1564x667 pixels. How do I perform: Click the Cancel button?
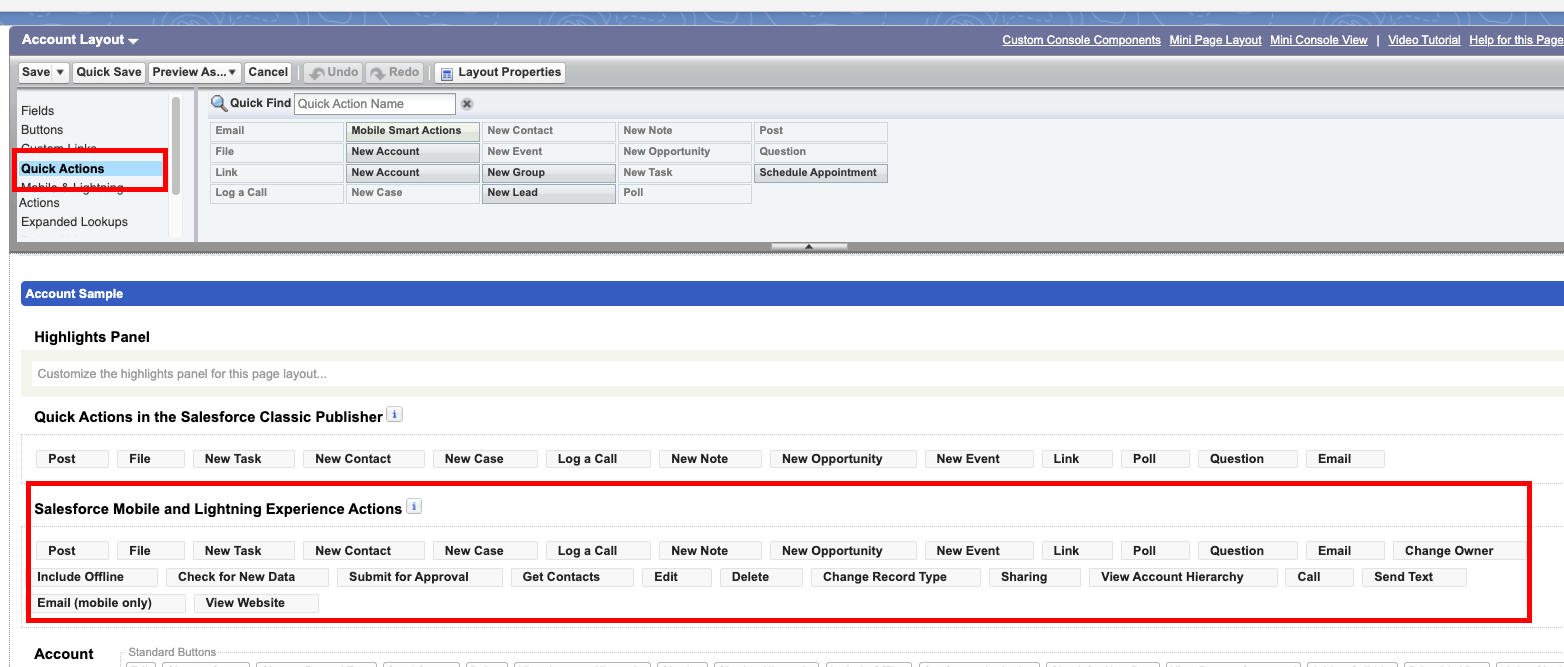tap(268, 72)
